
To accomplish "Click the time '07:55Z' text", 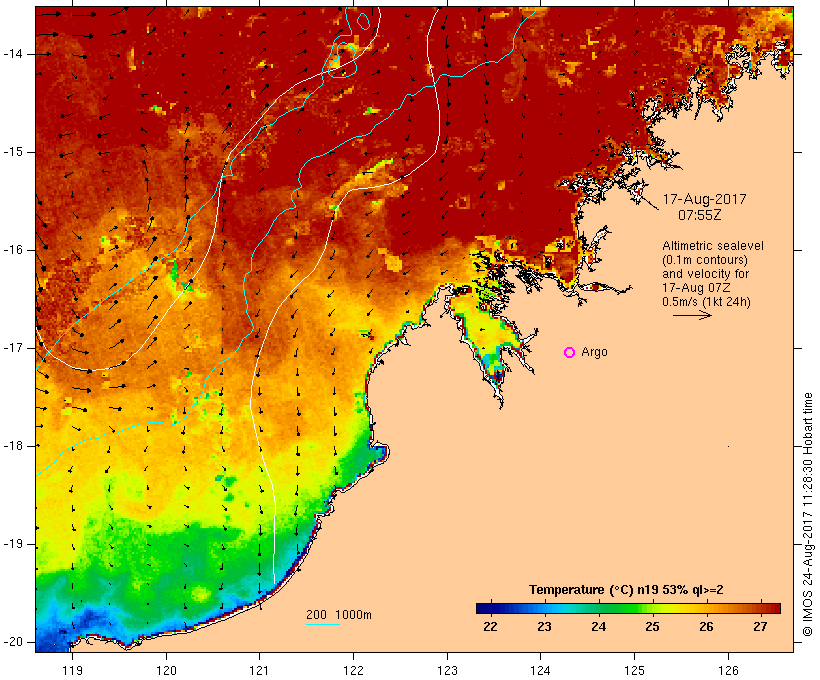I will tap(700, 215).
